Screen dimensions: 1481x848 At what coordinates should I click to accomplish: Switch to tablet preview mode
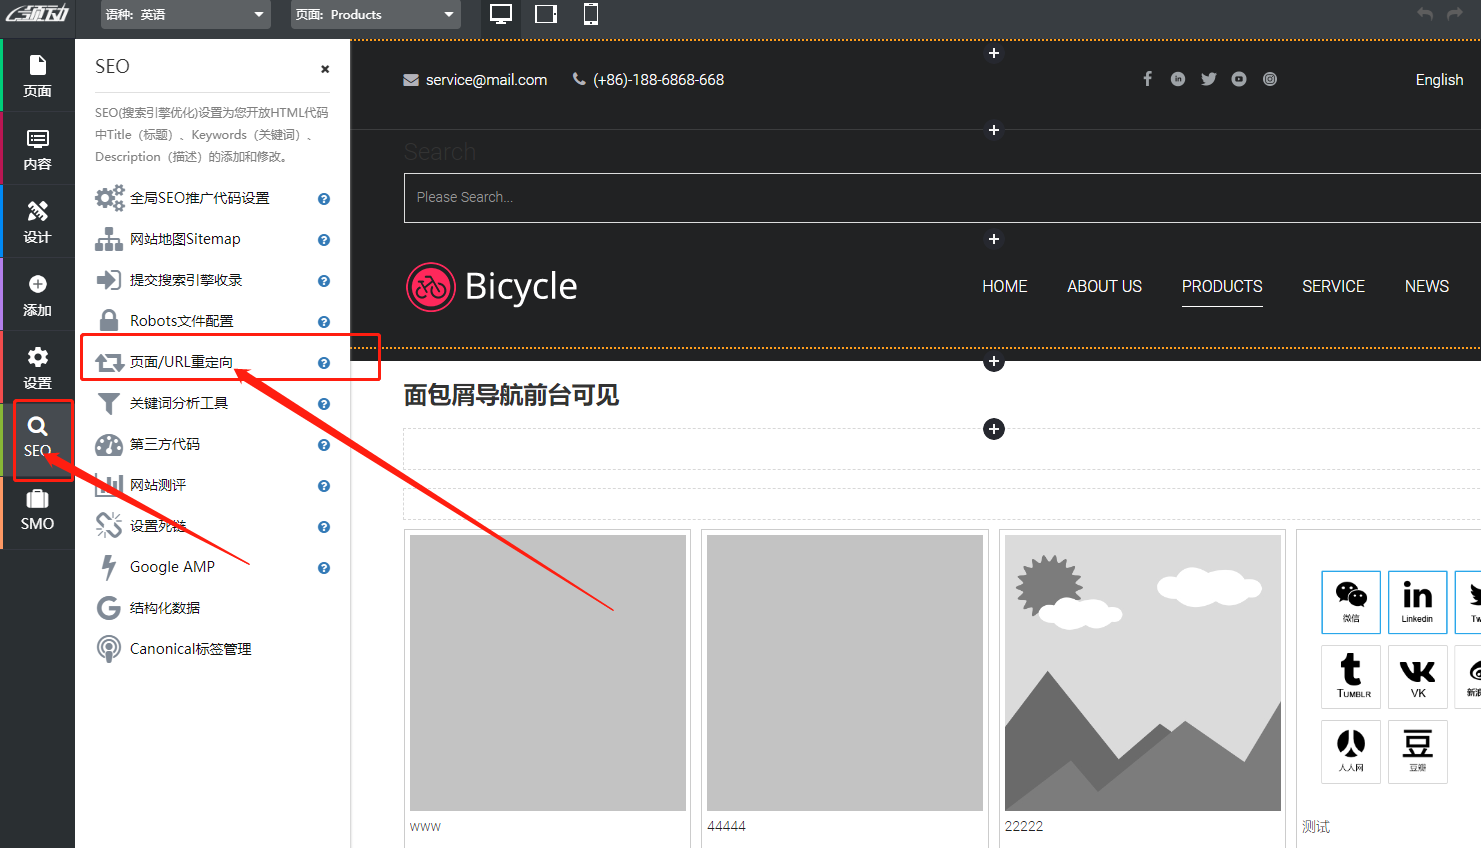click(x=546, y=14)
